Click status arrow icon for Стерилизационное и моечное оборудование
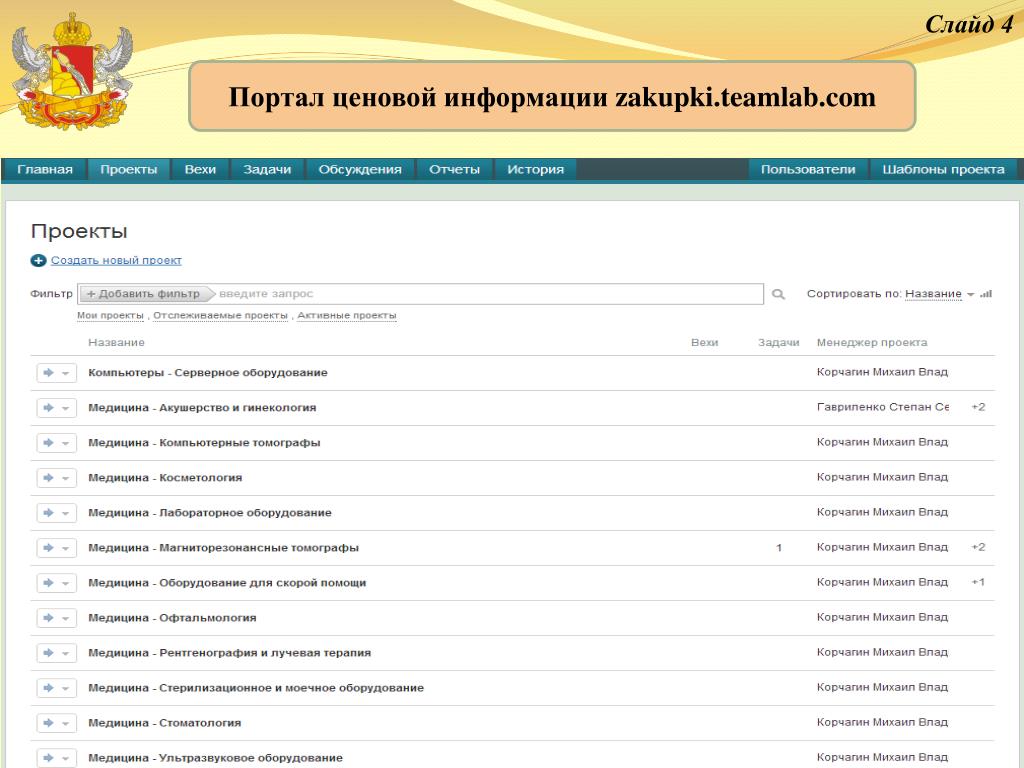Image resolution: width=1024 pixels, height=768 pixels. pos(48,688)
